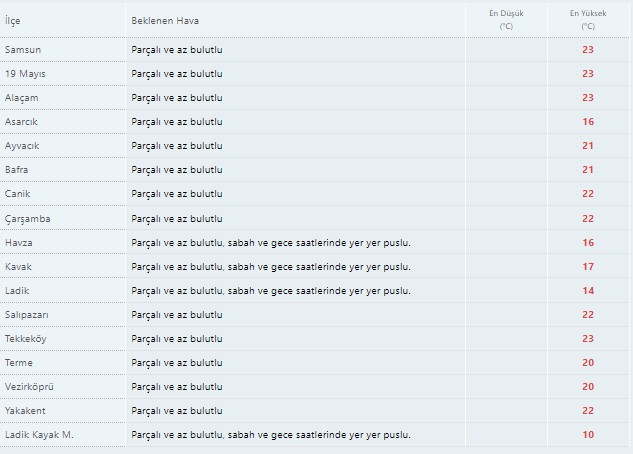The height and width of the screenshot is (454, 633).
Task: Select the 19 Mayıs district name
Action: pyautogui.click(x=25, y=74)
